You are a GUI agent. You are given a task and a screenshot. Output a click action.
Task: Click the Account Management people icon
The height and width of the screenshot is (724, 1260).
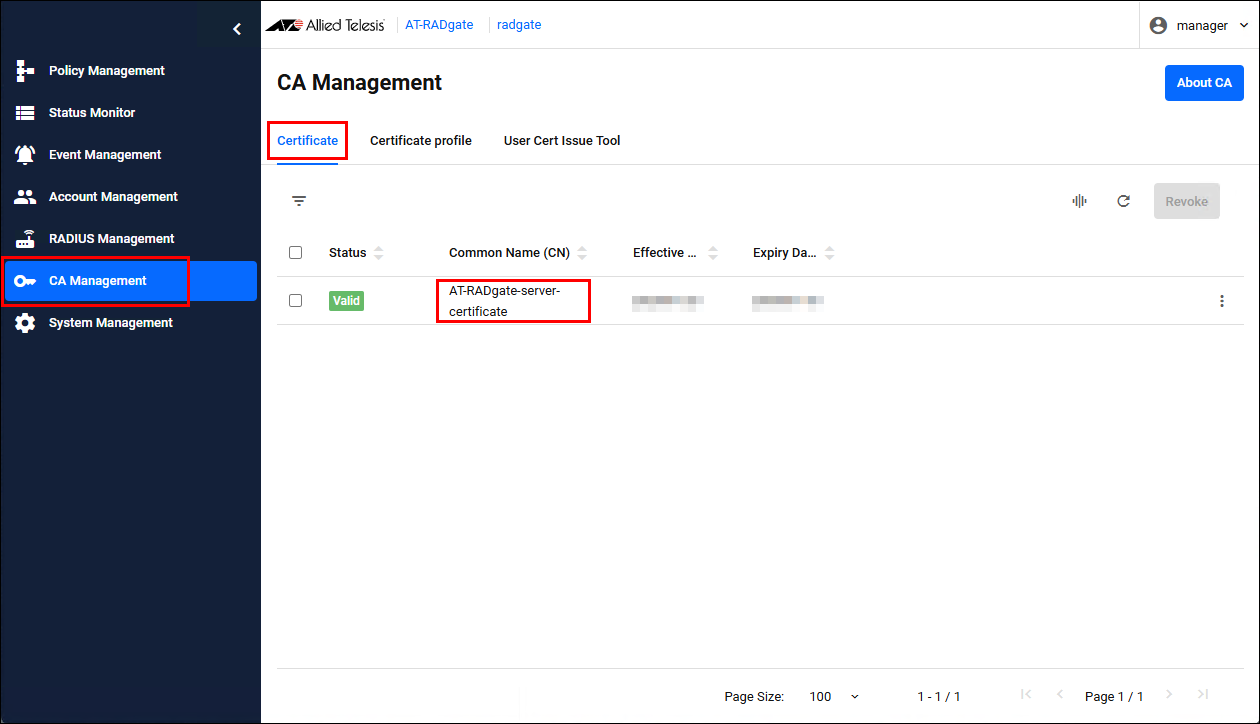(x=25, y=197)
